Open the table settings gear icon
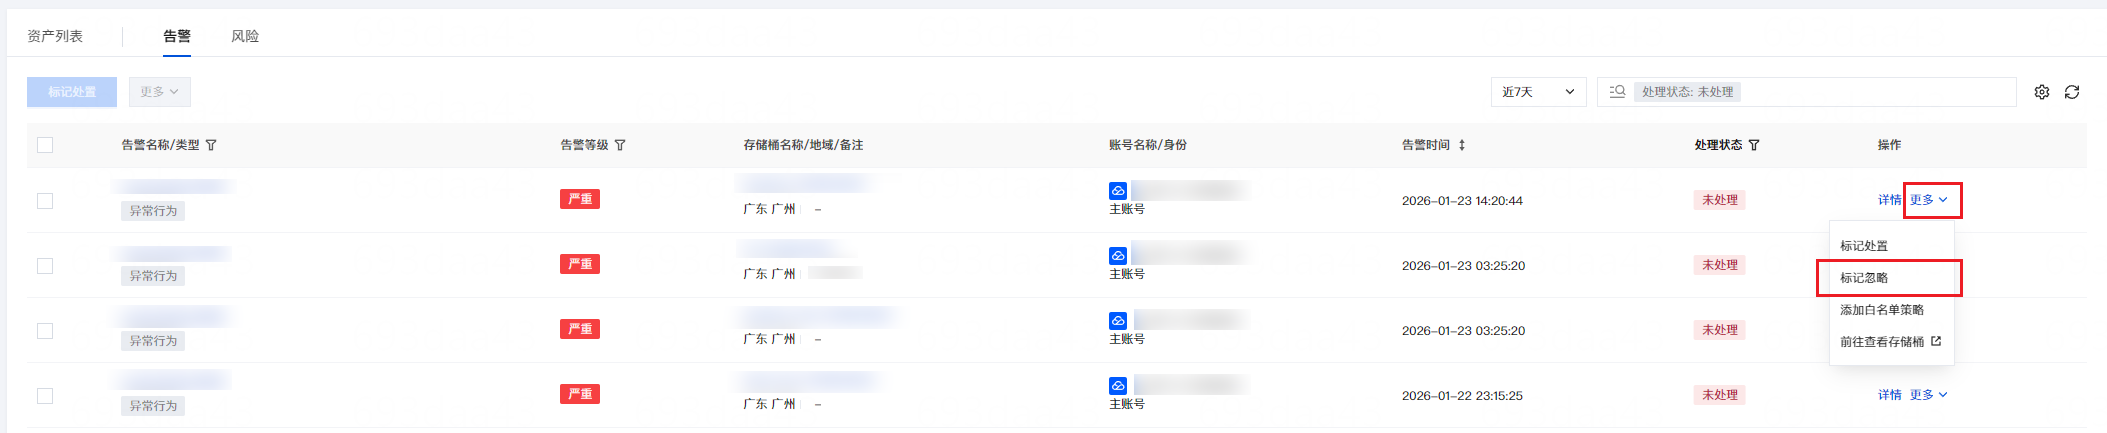This screenshot has width=2107, height=433. tap(2041, 92)
